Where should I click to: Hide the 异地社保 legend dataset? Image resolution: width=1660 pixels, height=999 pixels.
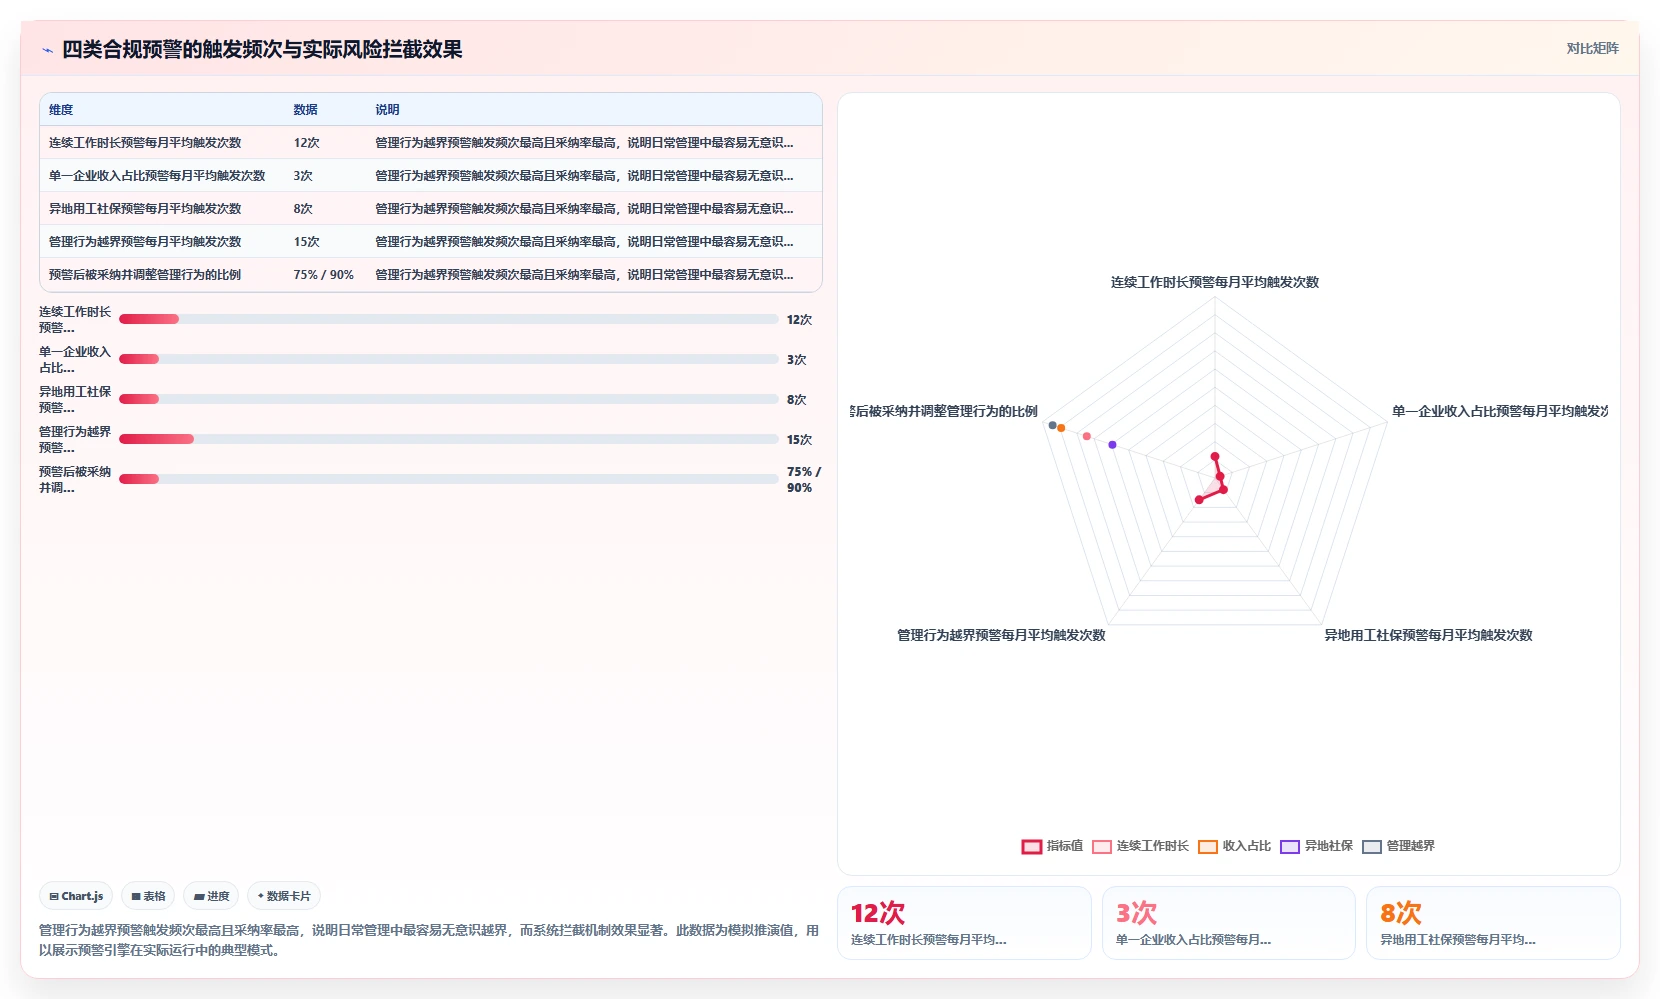click(x=1317, y=846)
